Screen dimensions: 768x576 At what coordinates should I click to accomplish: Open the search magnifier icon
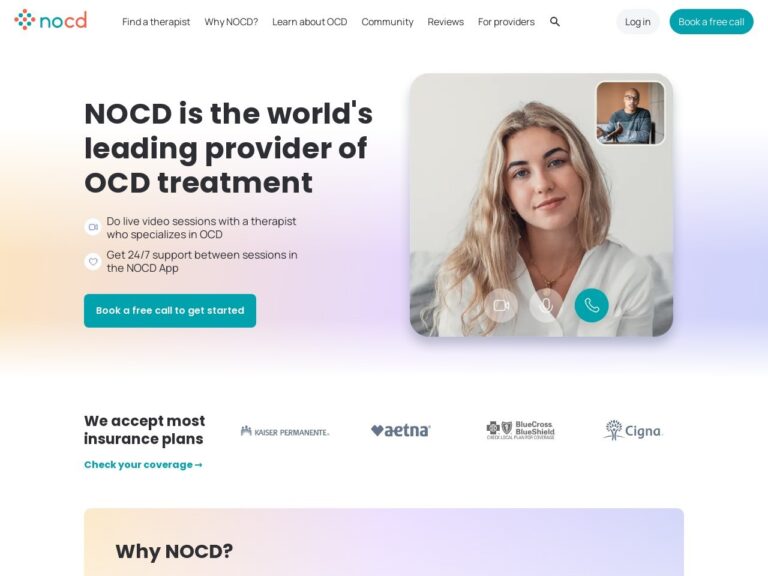click(554, 22)
